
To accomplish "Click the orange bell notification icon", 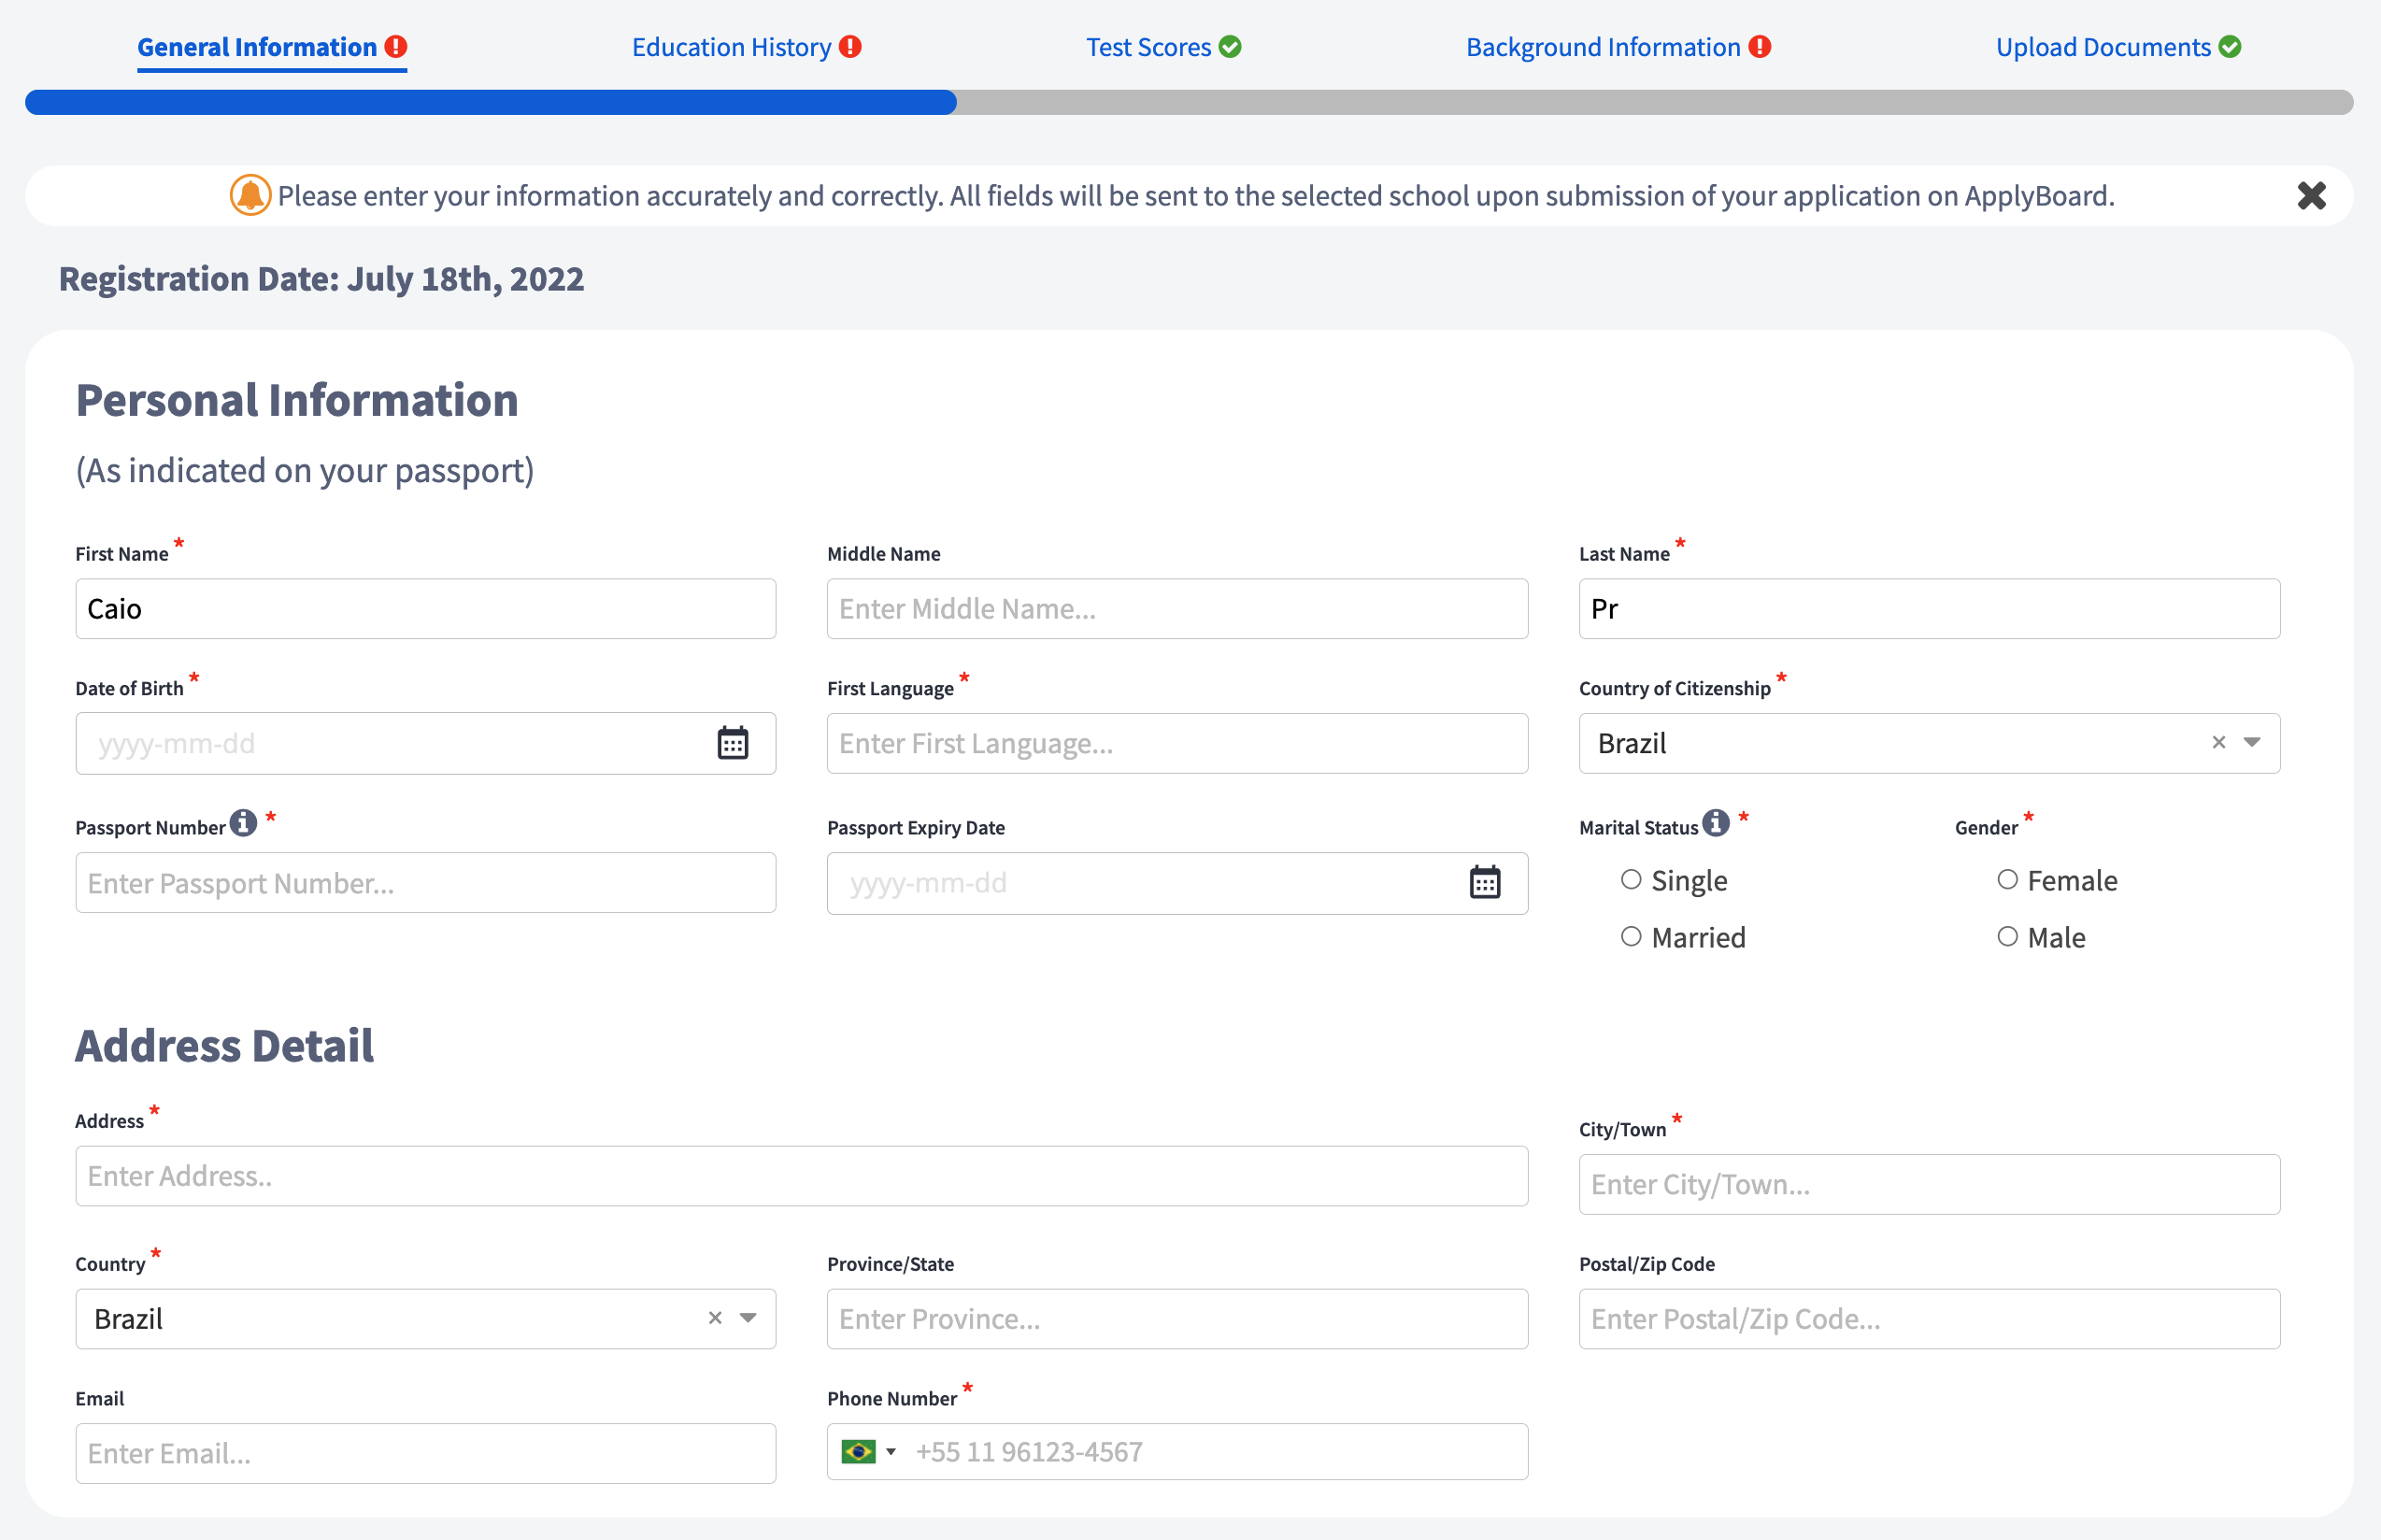I will (x=250, y=196).
